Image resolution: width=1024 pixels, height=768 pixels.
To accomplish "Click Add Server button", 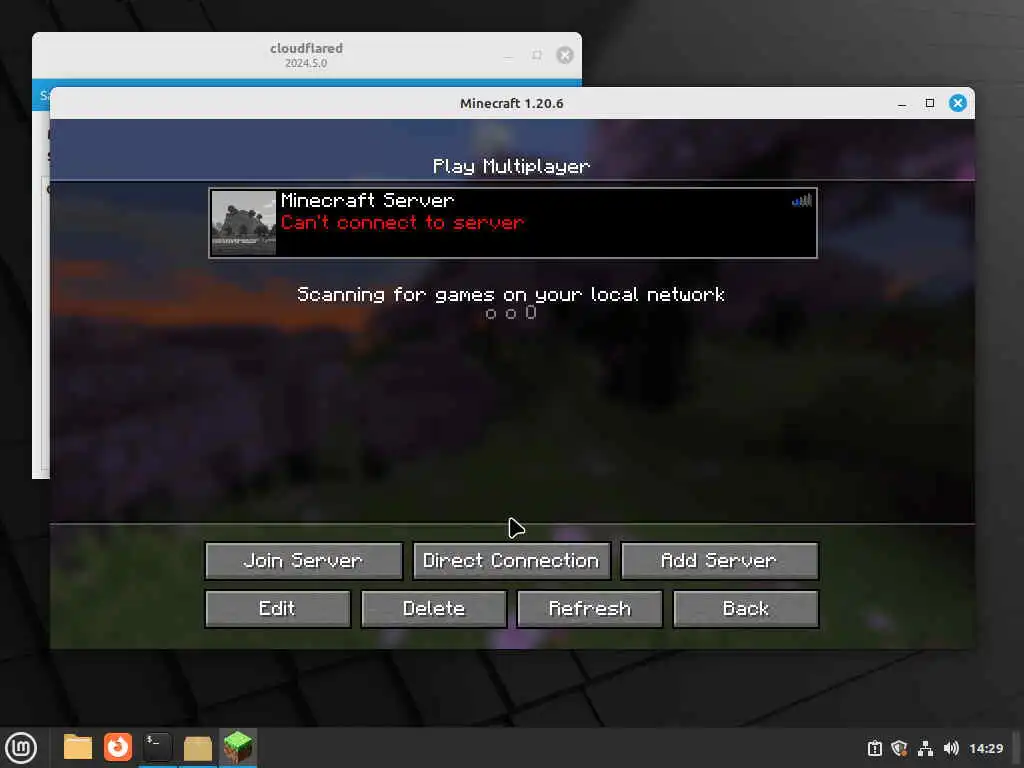I will [x=719, y=561].
